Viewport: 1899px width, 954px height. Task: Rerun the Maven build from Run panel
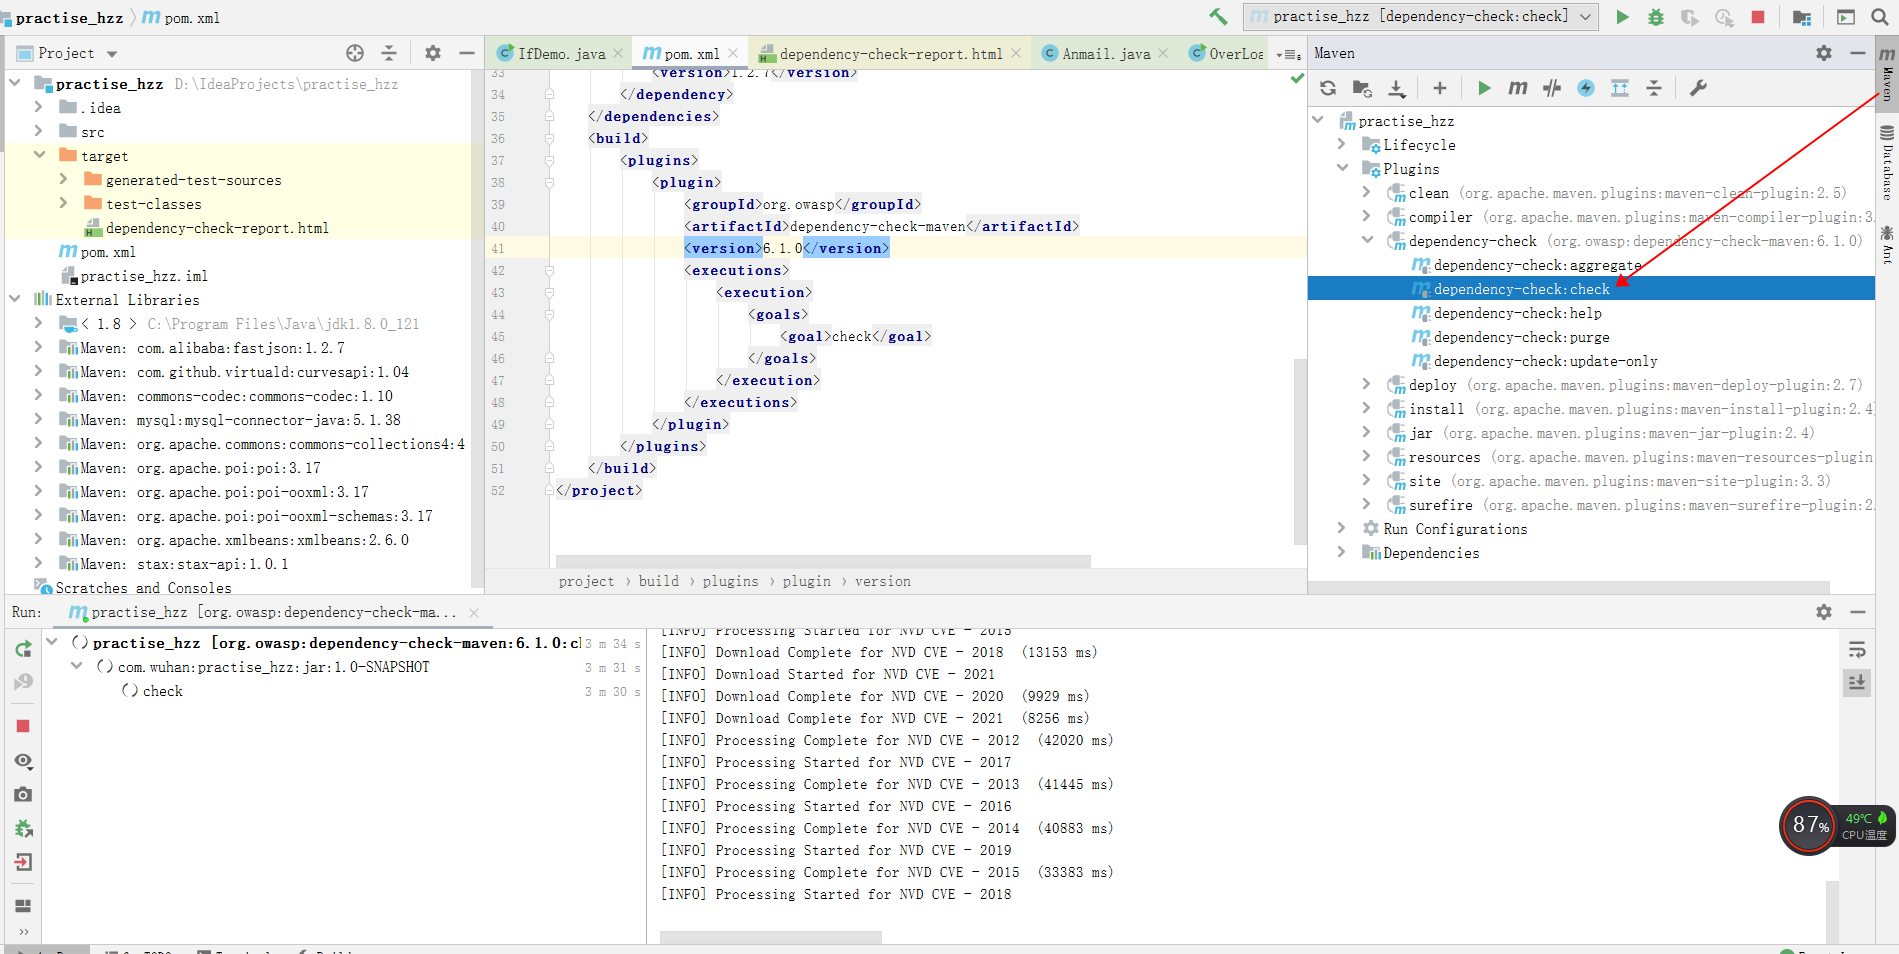pos(22,648)
